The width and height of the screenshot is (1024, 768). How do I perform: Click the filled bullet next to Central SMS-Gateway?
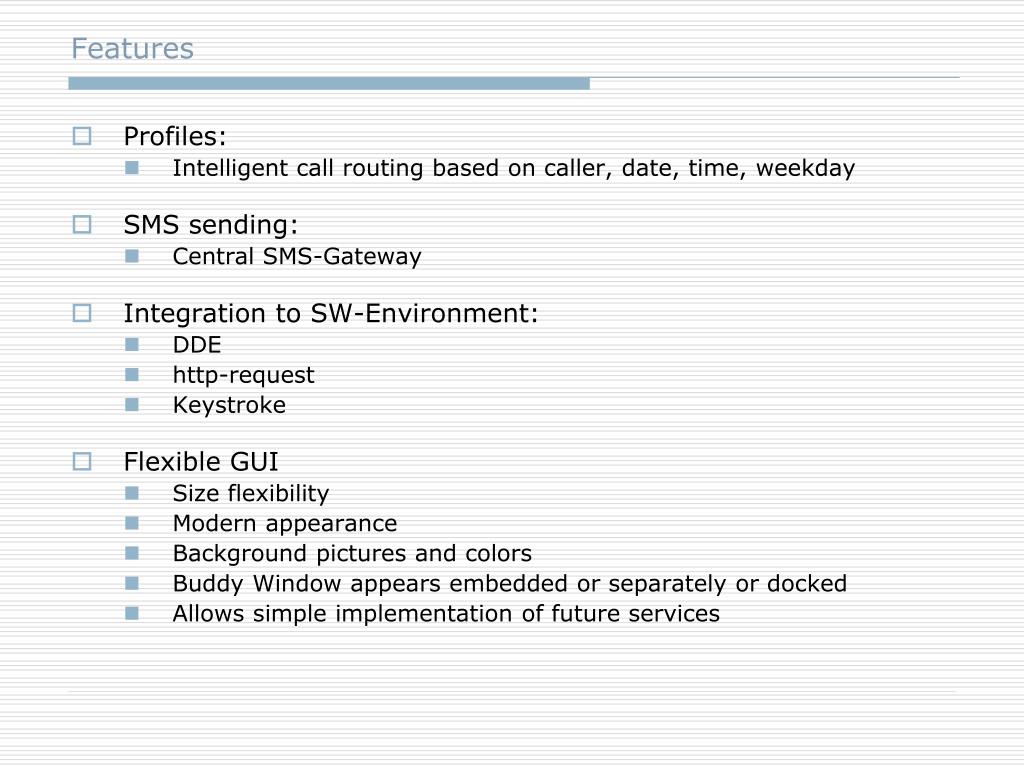(132, 256)
